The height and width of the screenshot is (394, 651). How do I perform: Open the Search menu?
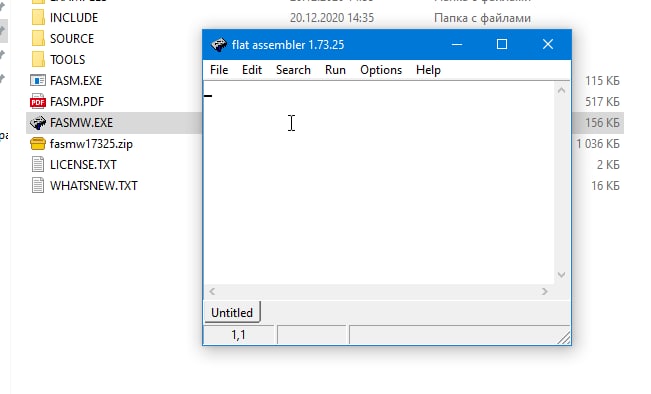[x=293, y=70]
